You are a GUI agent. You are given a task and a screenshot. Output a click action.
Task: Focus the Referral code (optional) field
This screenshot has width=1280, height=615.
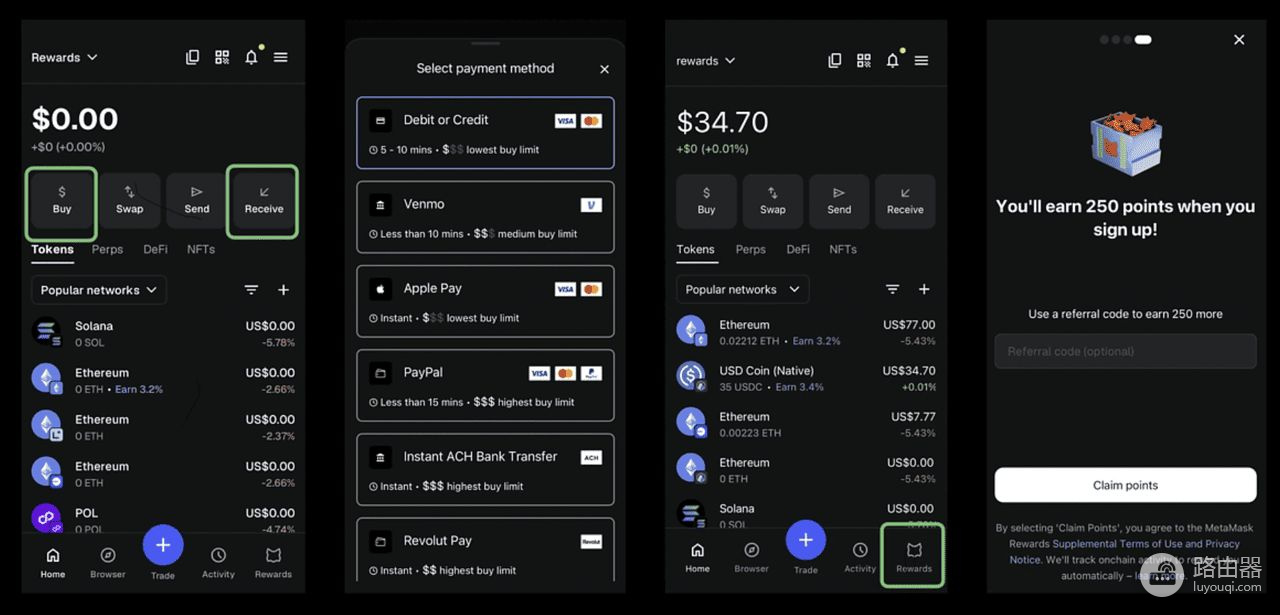[x=1125, y=351]
